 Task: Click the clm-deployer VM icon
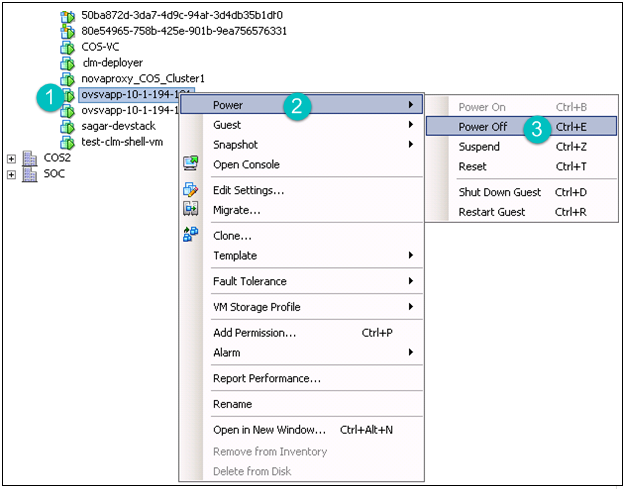tap(68, 63)
